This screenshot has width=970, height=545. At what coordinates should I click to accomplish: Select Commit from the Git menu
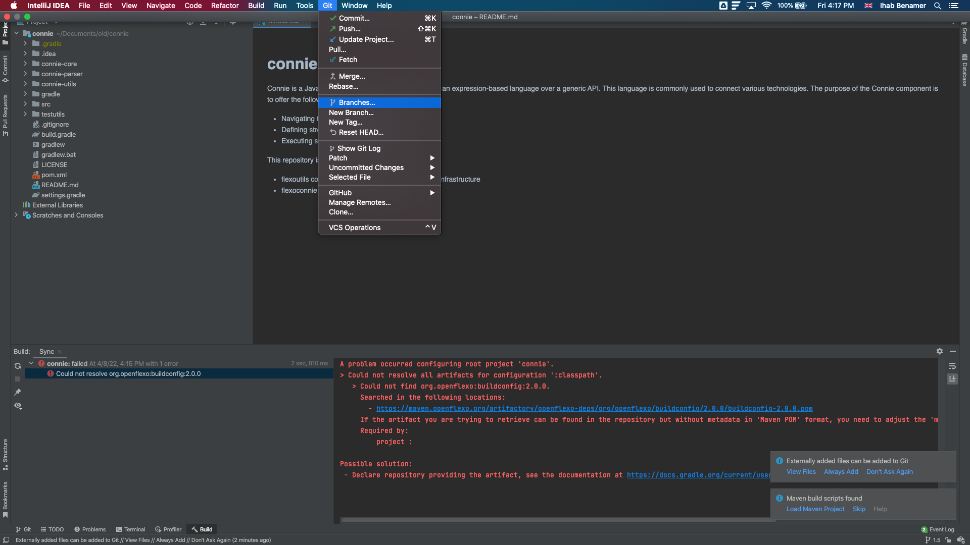point(379,19)
